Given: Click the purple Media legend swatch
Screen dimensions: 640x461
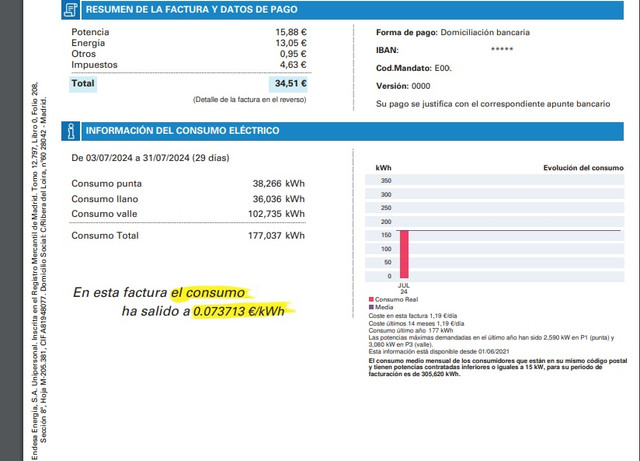Looking at the screenshot, I should click(x=371, y=307).
